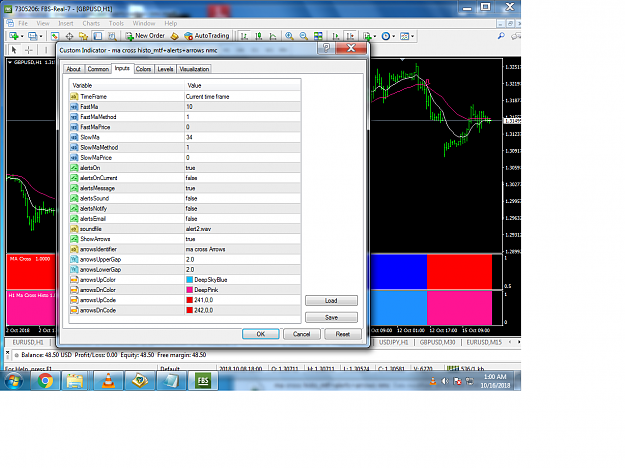Click the Indicators list icon
Image resolution: width=625 pixels, height=468 pixels.
click(x=367, y=36)
